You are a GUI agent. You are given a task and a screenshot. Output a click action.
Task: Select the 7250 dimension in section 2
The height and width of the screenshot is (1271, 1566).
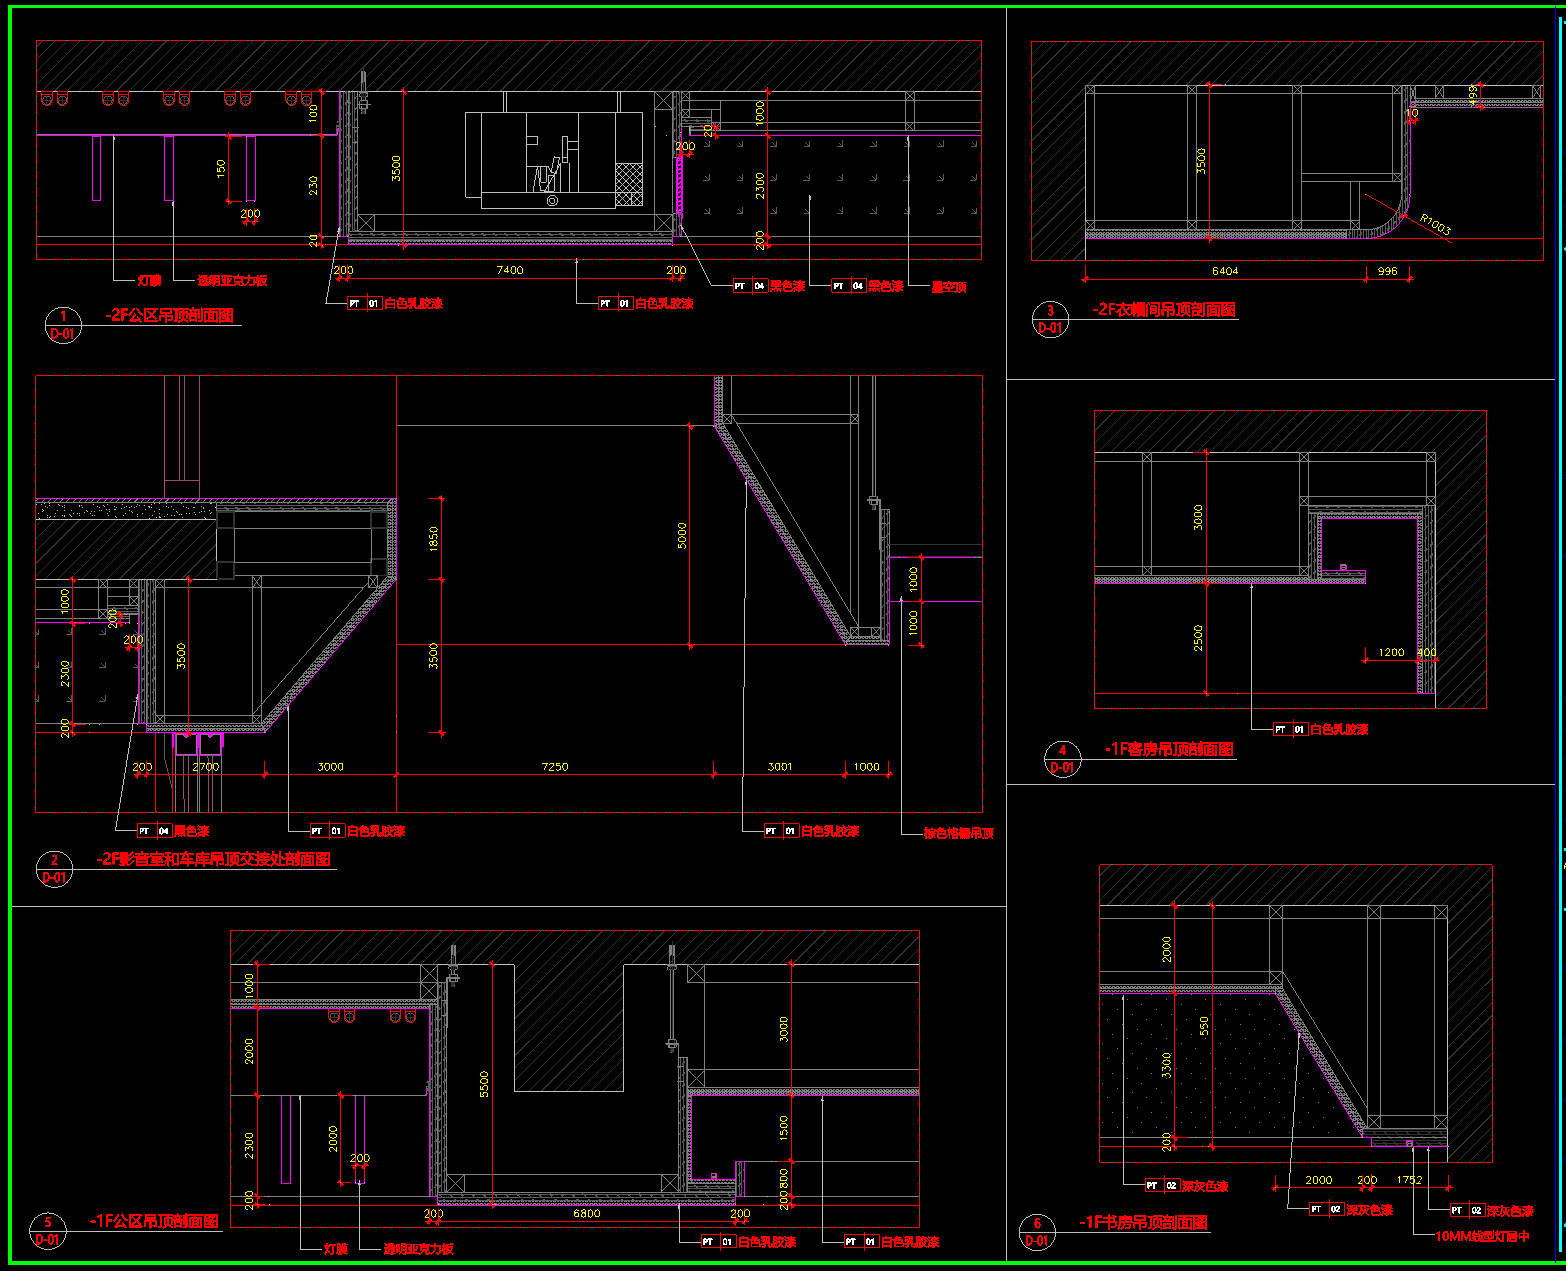point(554,767)
